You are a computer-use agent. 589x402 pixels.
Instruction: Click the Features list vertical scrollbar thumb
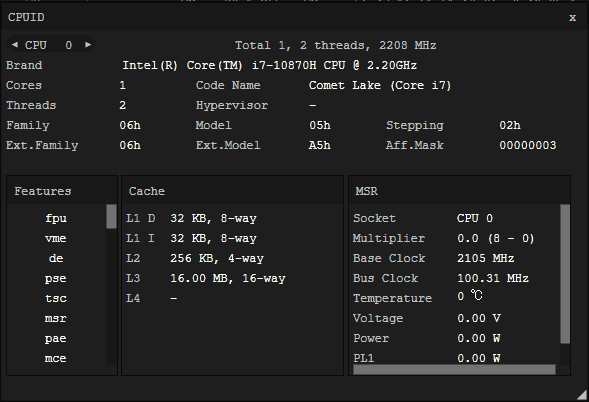pyautogui.click(x=111, y=216)
